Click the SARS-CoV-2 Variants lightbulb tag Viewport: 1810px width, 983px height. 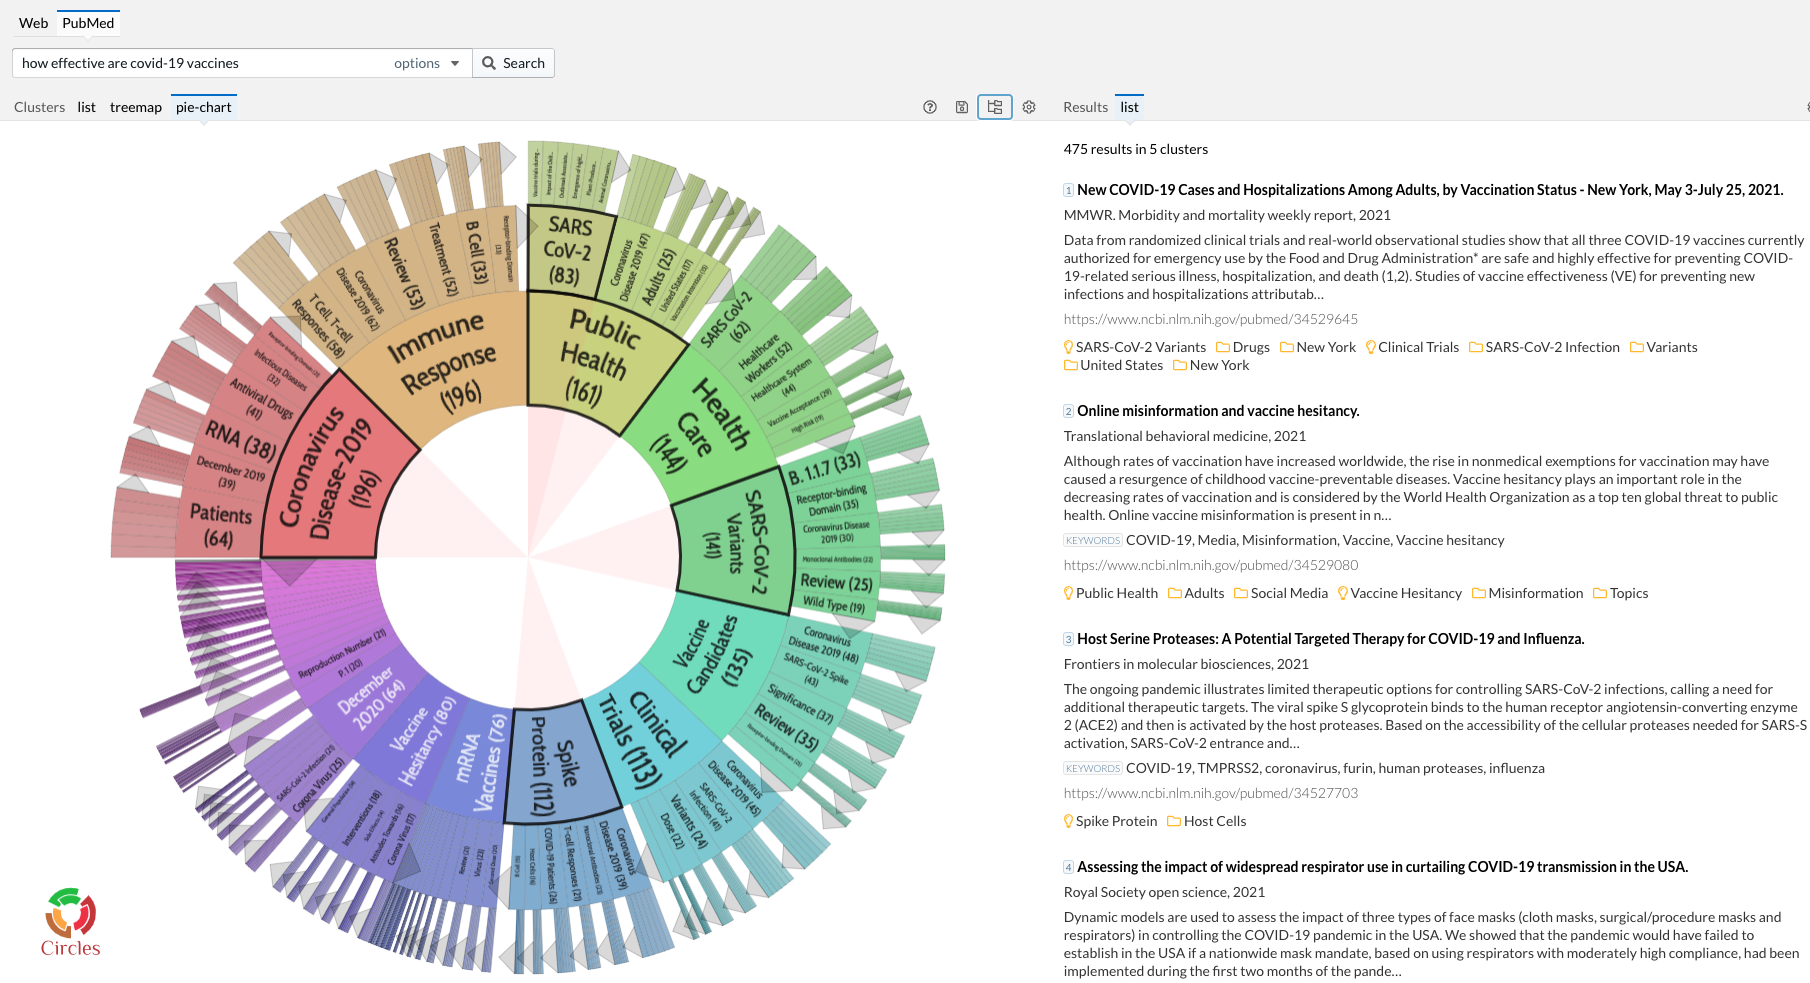click(1135, 347)
